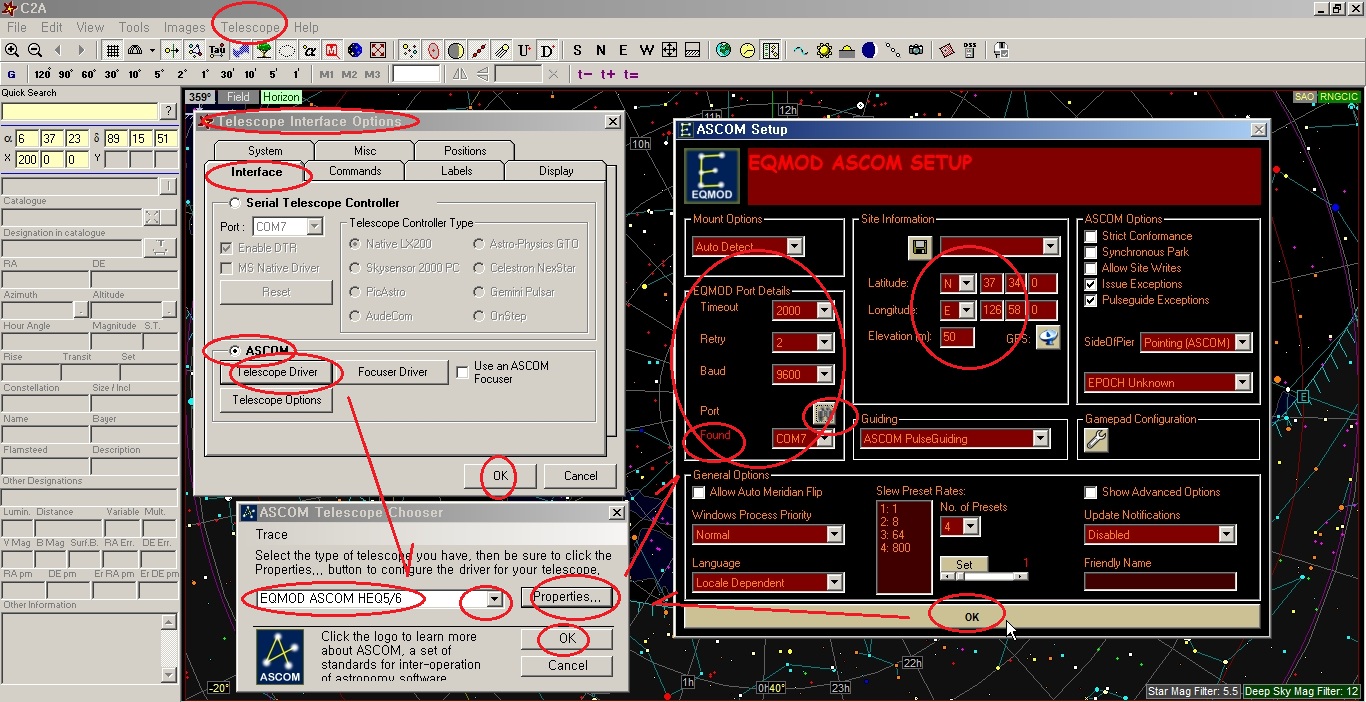1366x702 pixels.
Task: Select the Serial Telescope Controller radio button
Action: (x=233, y=203)
